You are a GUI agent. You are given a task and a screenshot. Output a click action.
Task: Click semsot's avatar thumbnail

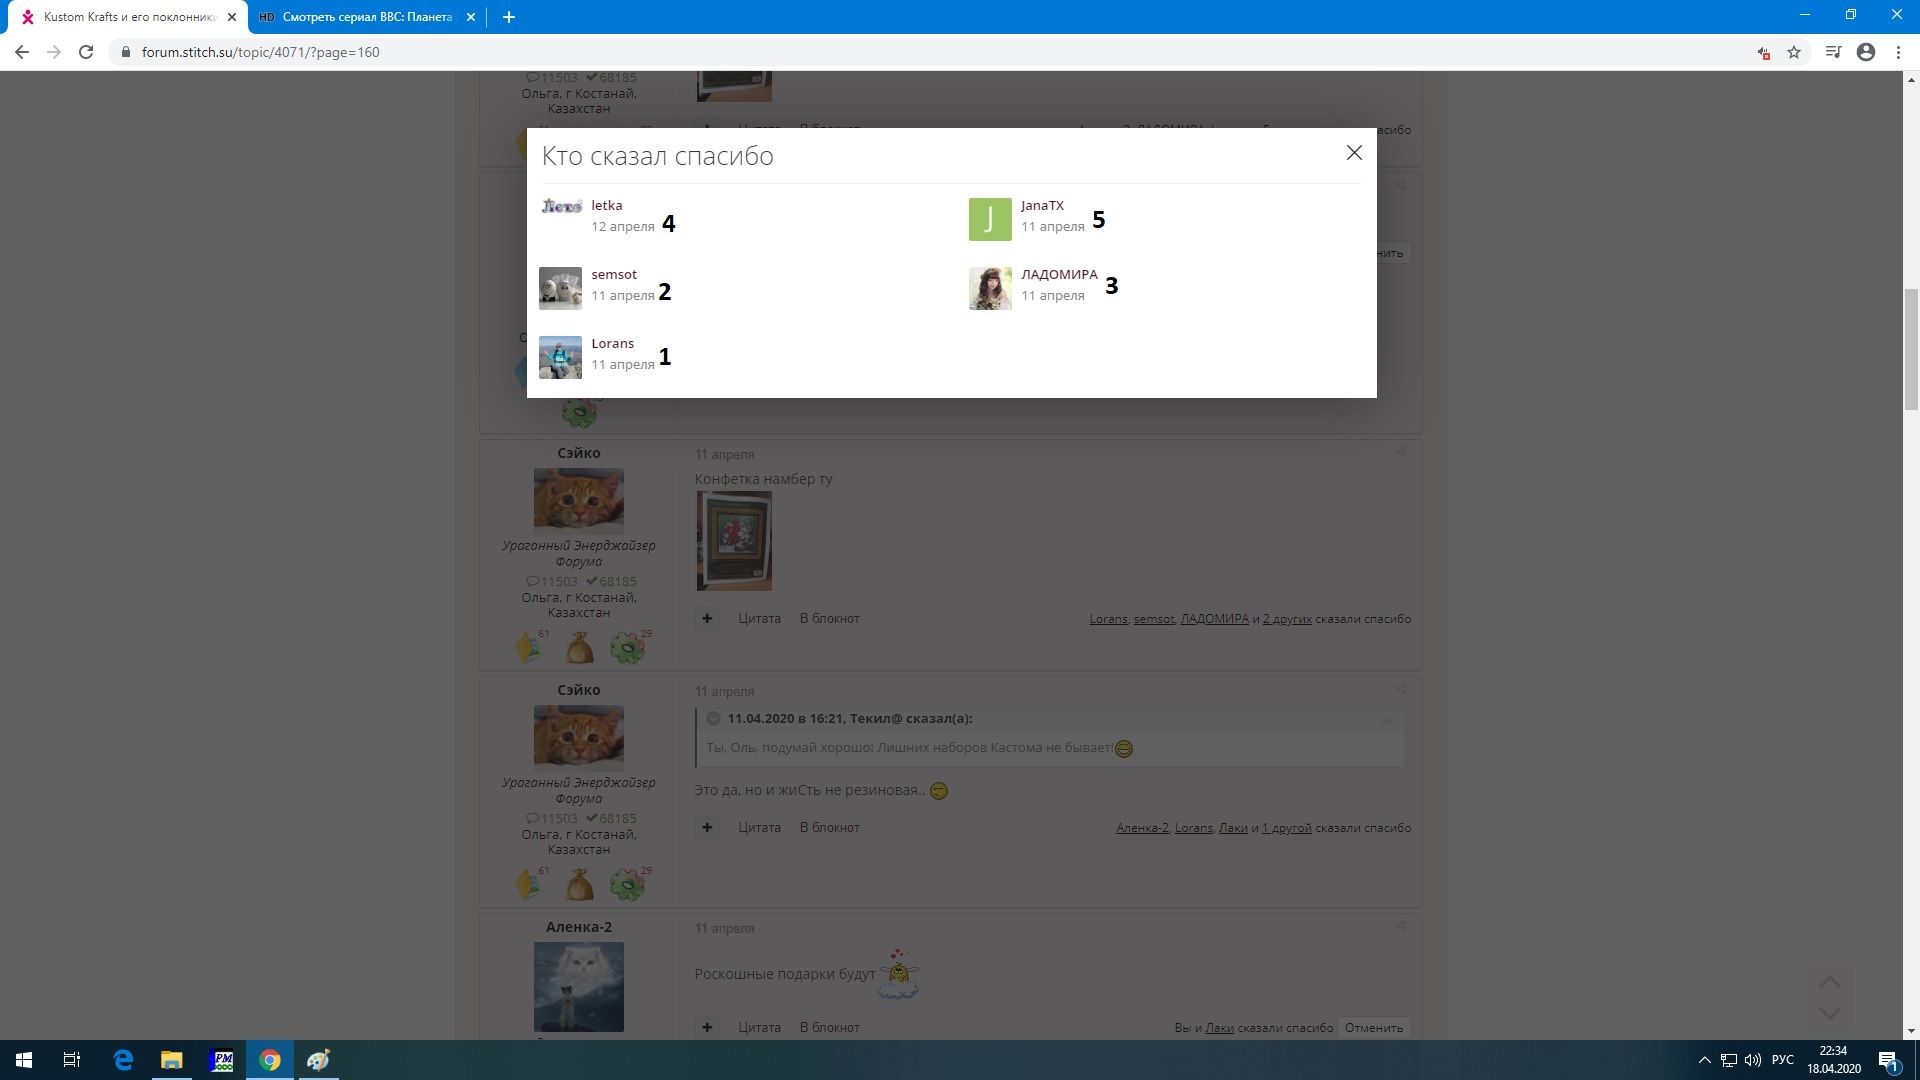pyautogui.click(x=560, y=288)
